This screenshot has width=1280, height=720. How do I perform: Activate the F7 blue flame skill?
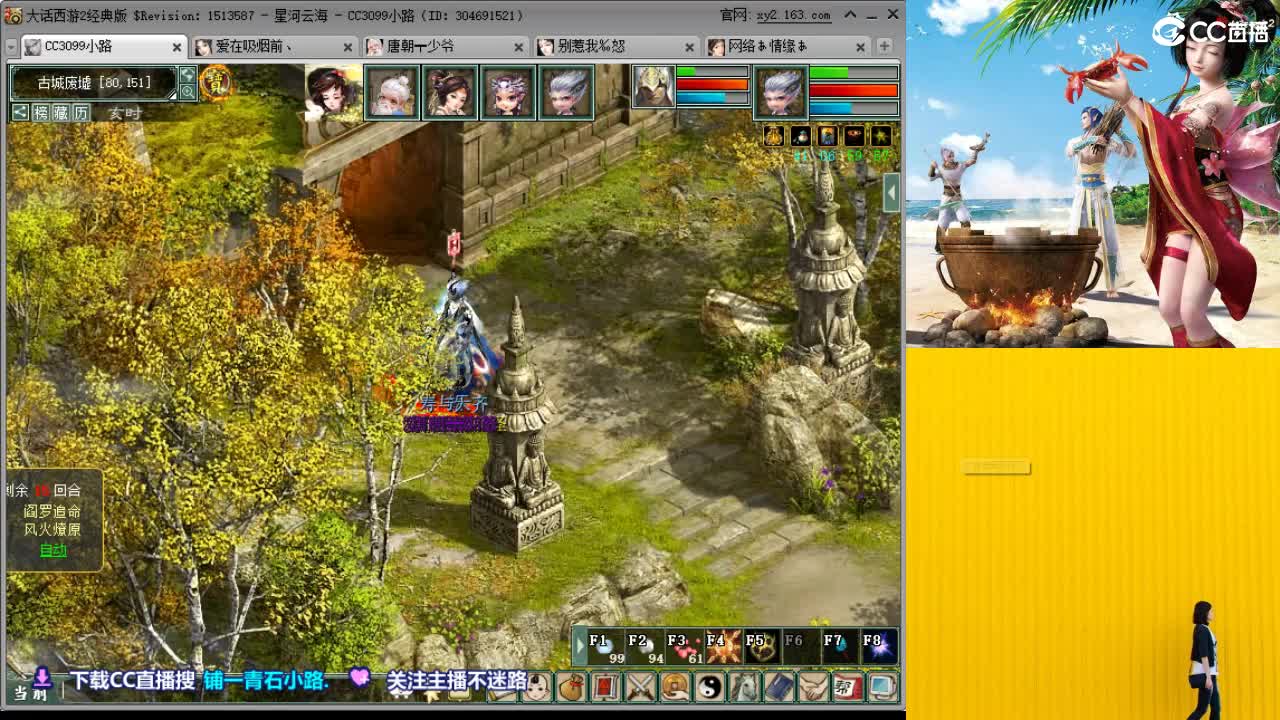coord(840,647)
